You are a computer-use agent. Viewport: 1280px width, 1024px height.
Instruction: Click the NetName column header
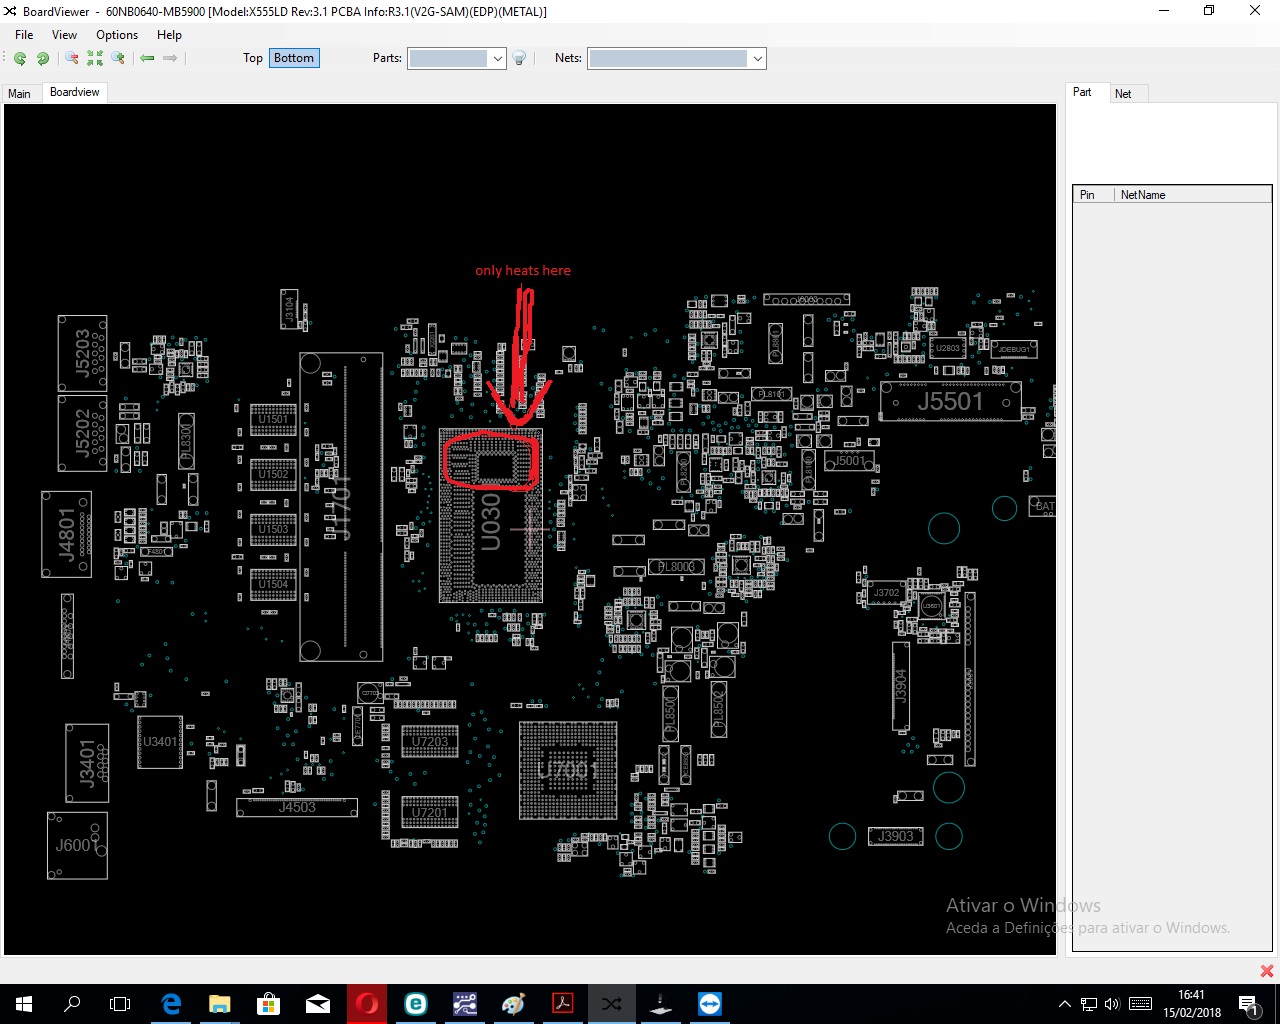[x=1142, y=195]
